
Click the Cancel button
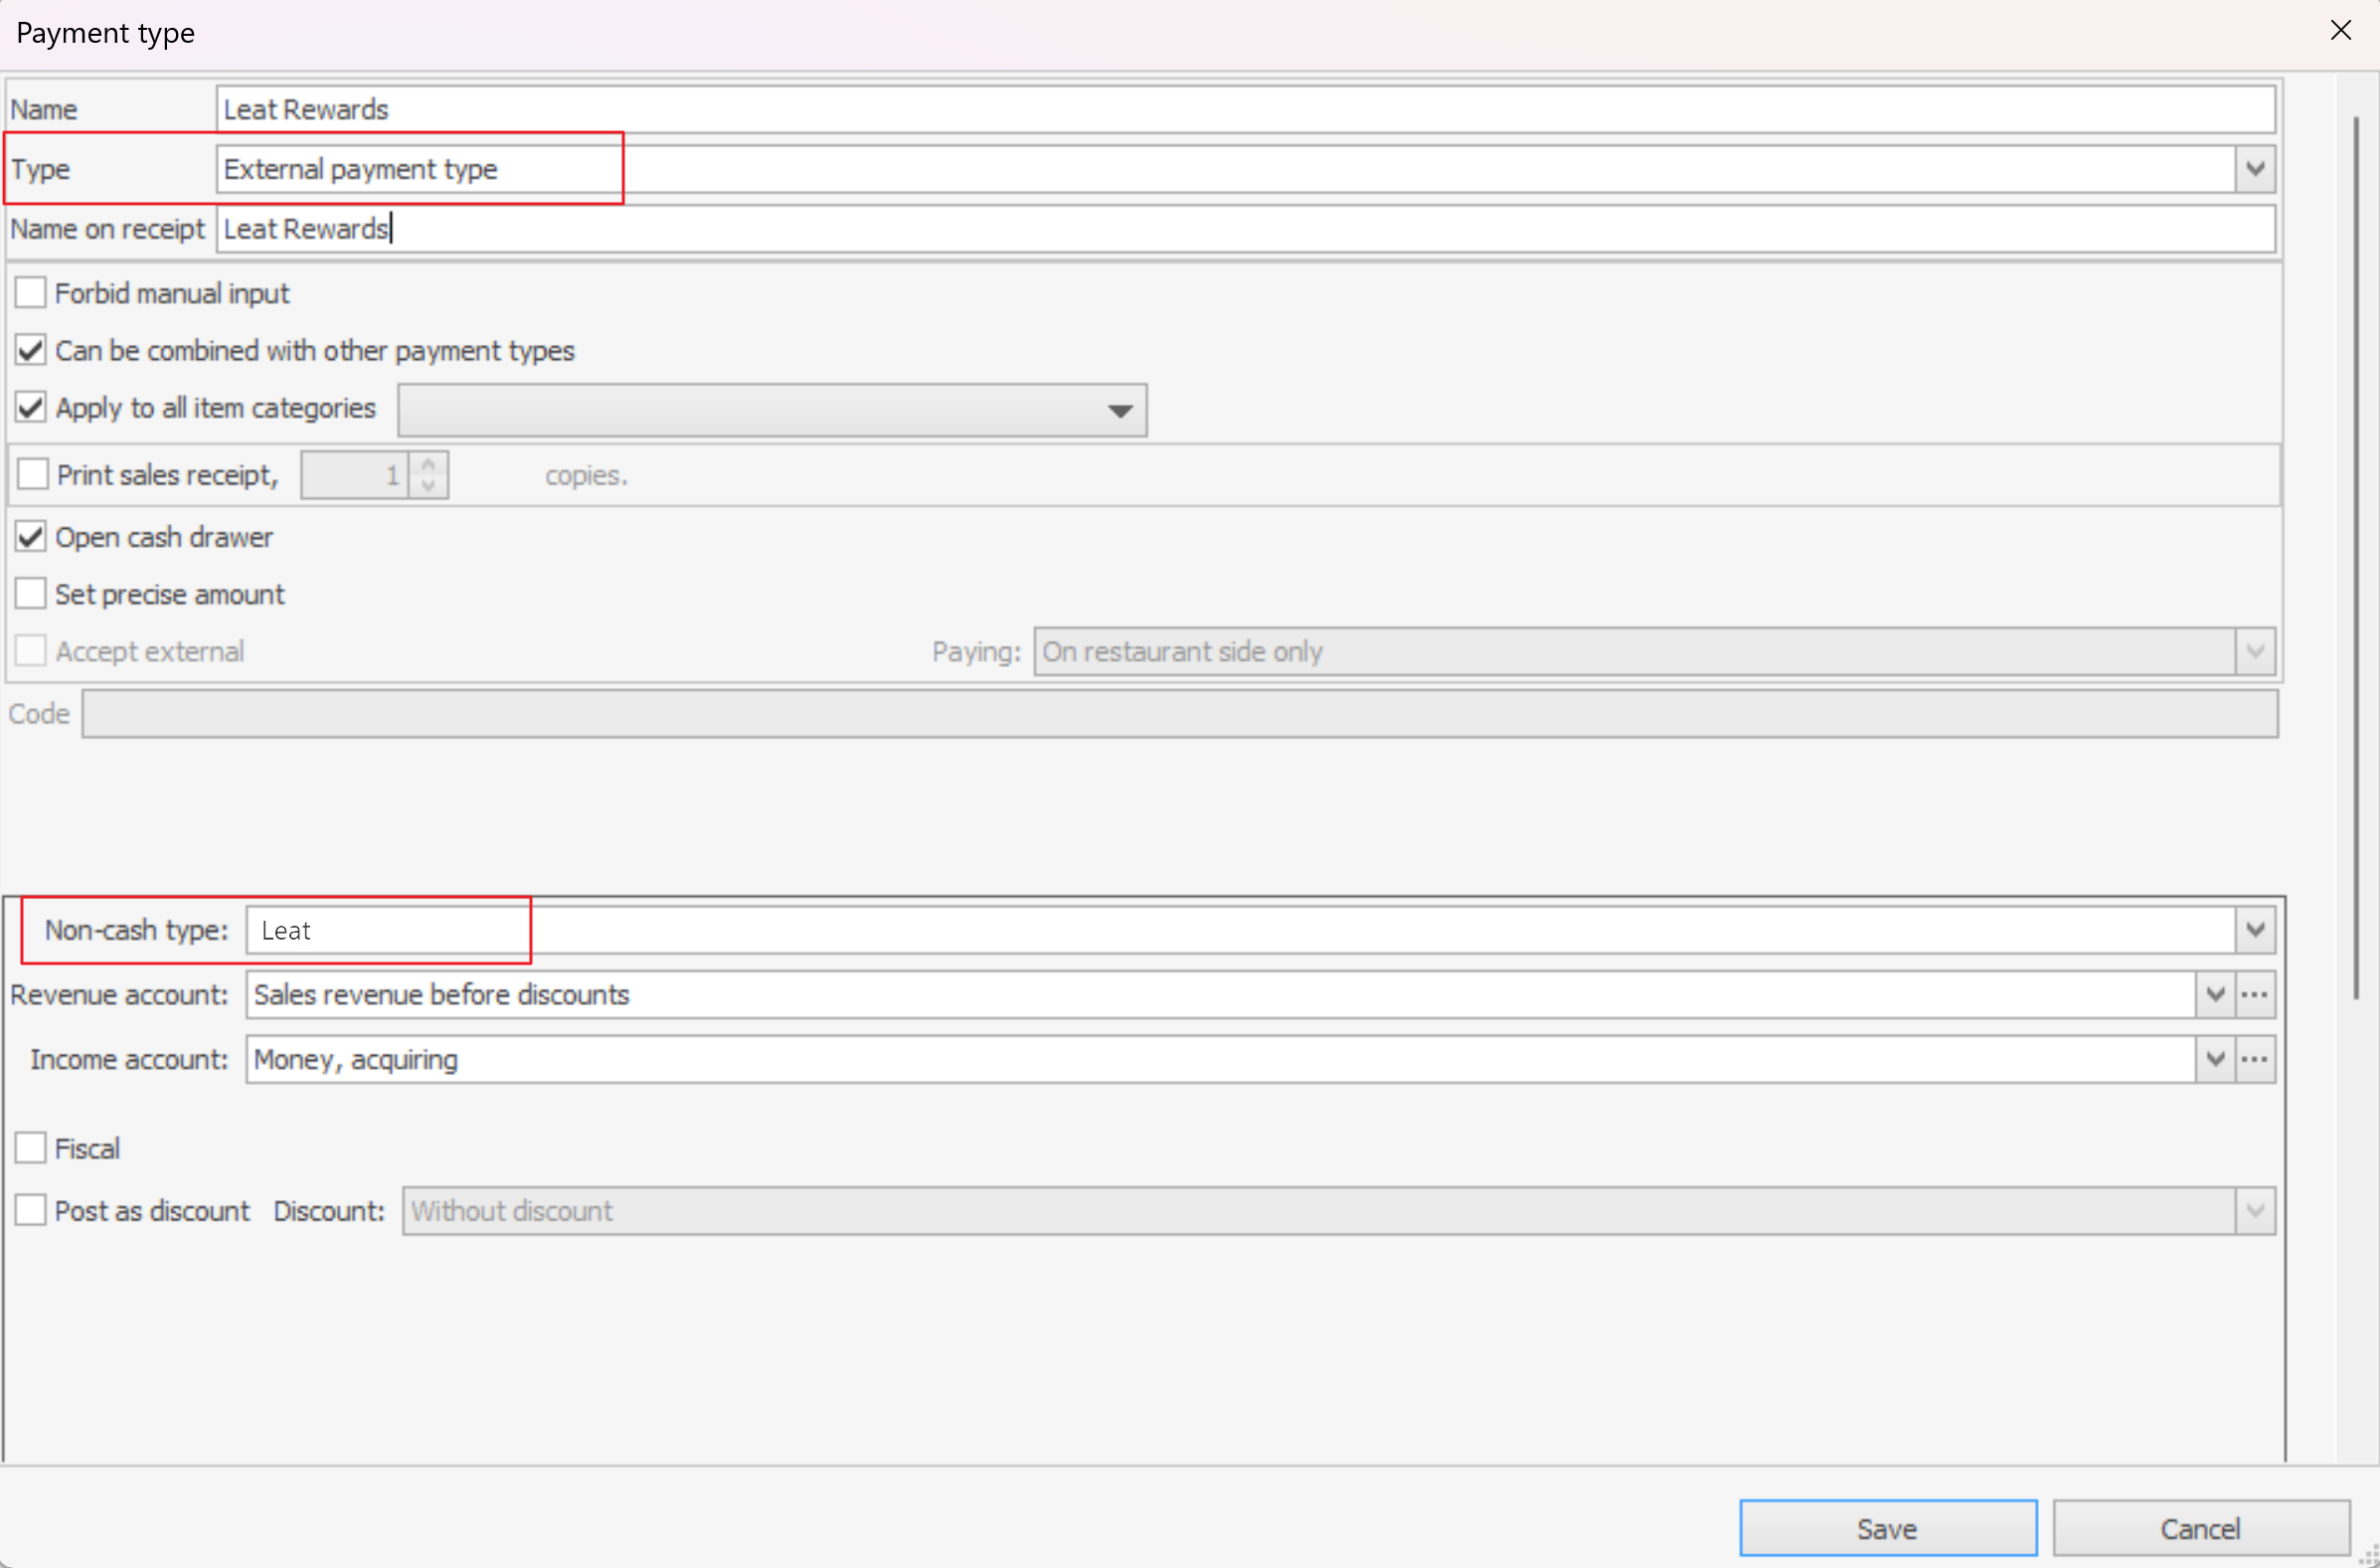tap(2200, 1528)
